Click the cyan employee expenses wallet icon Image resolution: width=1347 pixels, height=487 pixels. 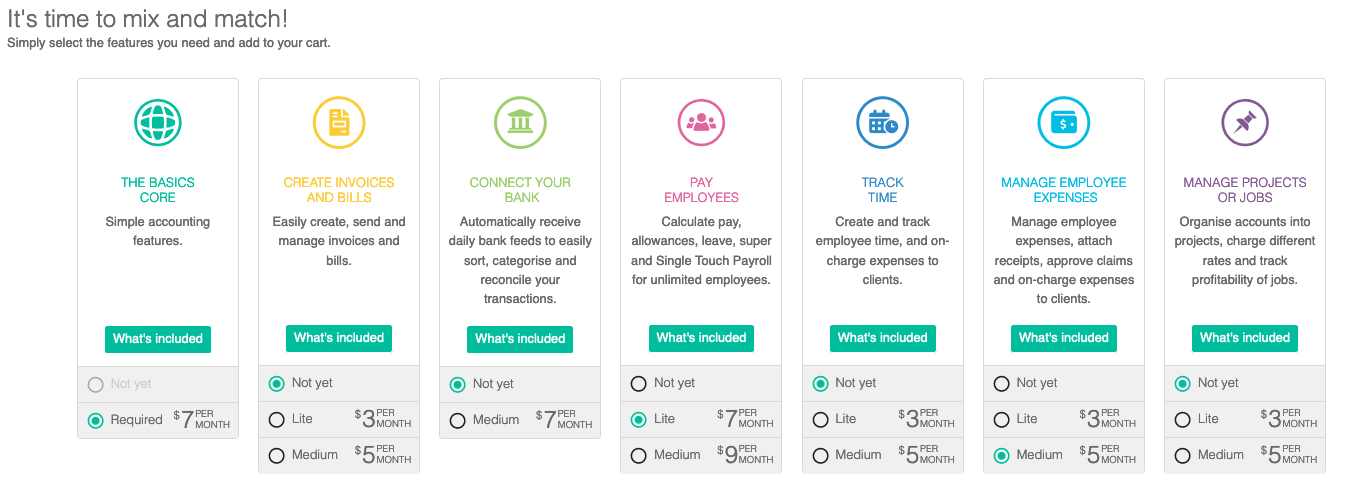pos(1064,123)
